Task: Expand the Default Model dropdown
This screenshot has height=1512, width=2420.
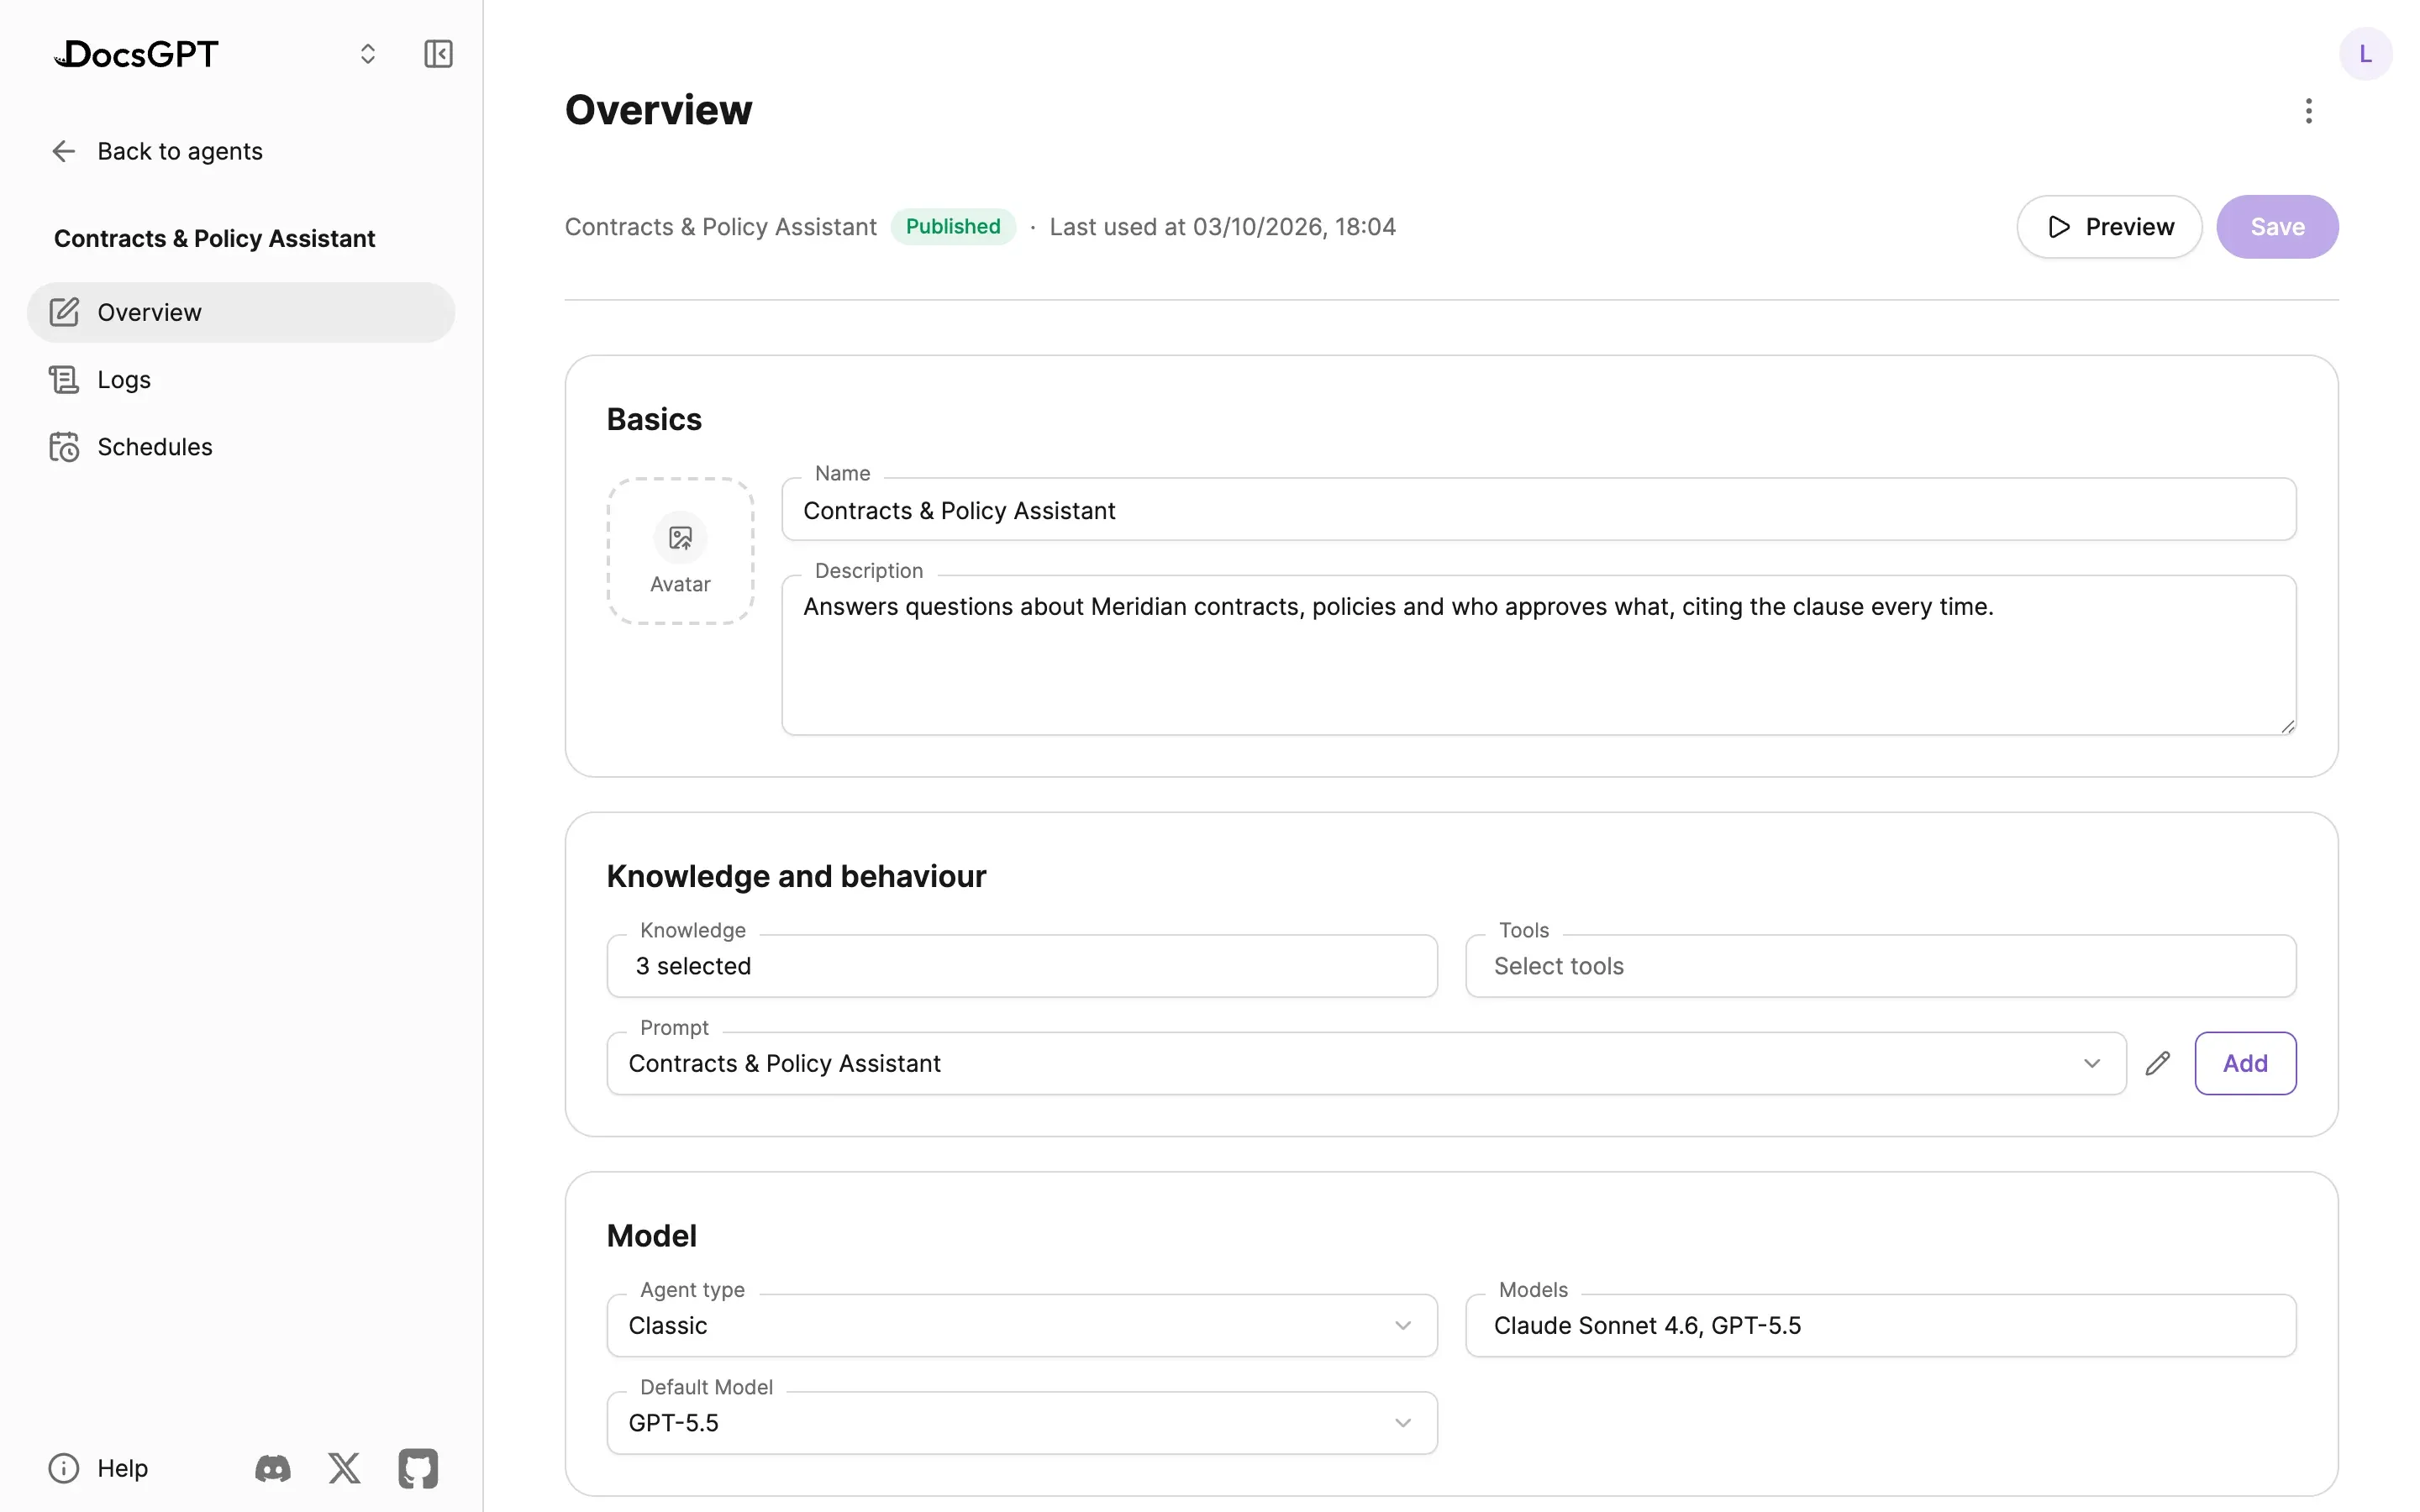Action: 1022,1422
